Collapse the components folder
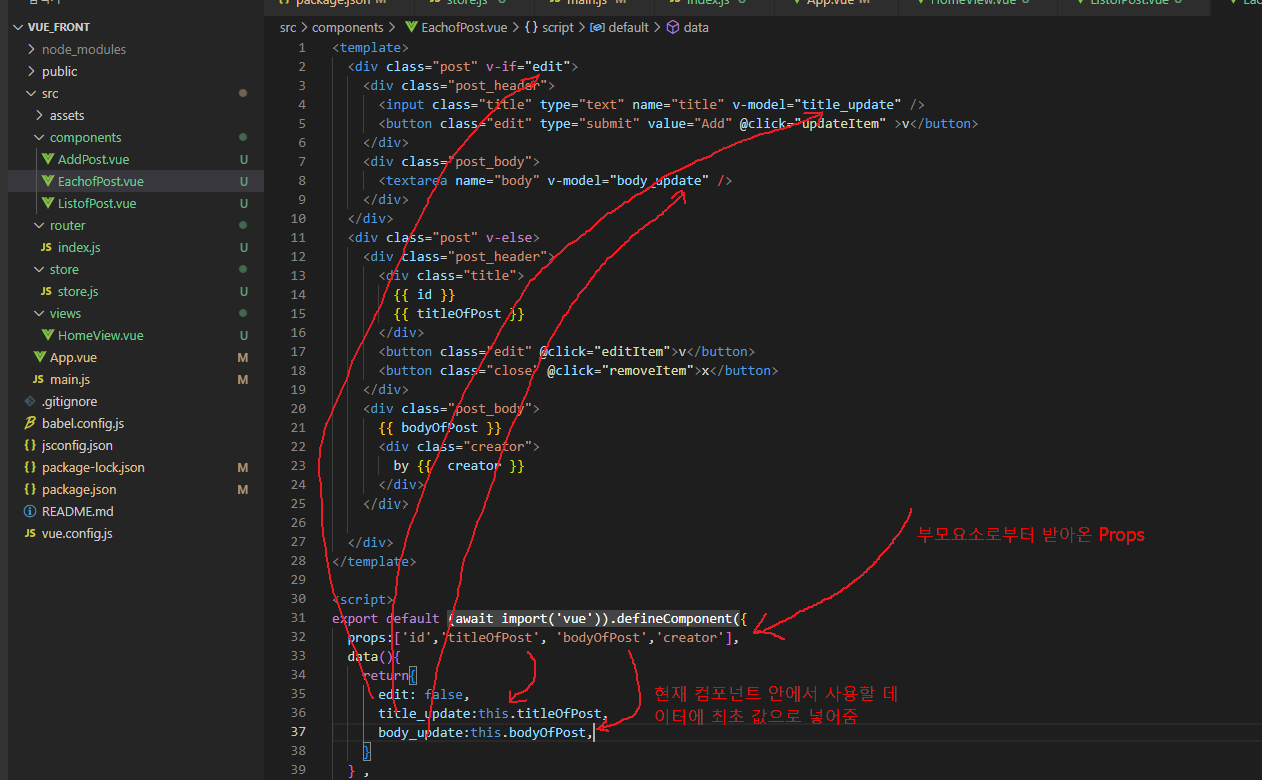 (40, 137)
